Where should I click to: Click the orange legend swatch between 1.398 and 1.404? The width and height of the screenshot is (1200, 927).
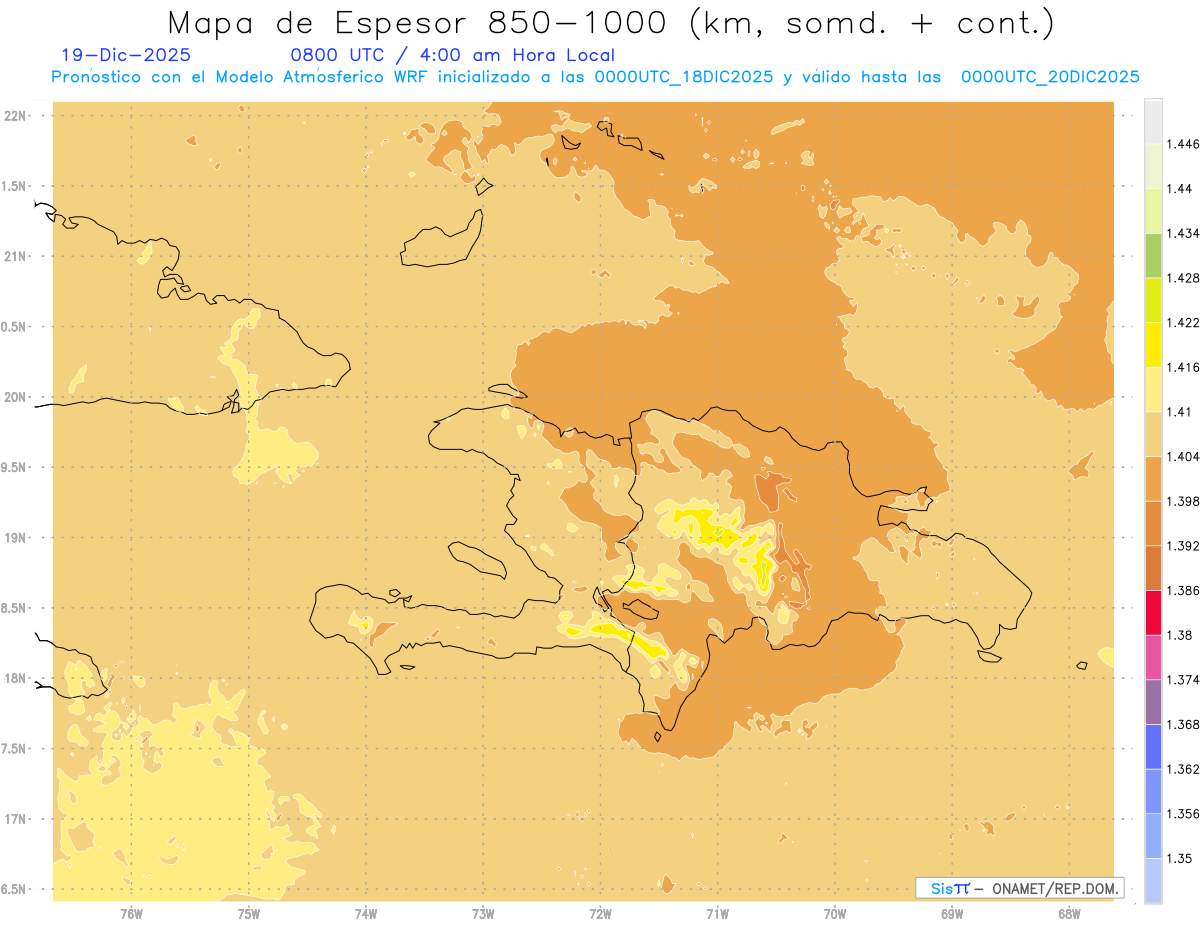1153,479
